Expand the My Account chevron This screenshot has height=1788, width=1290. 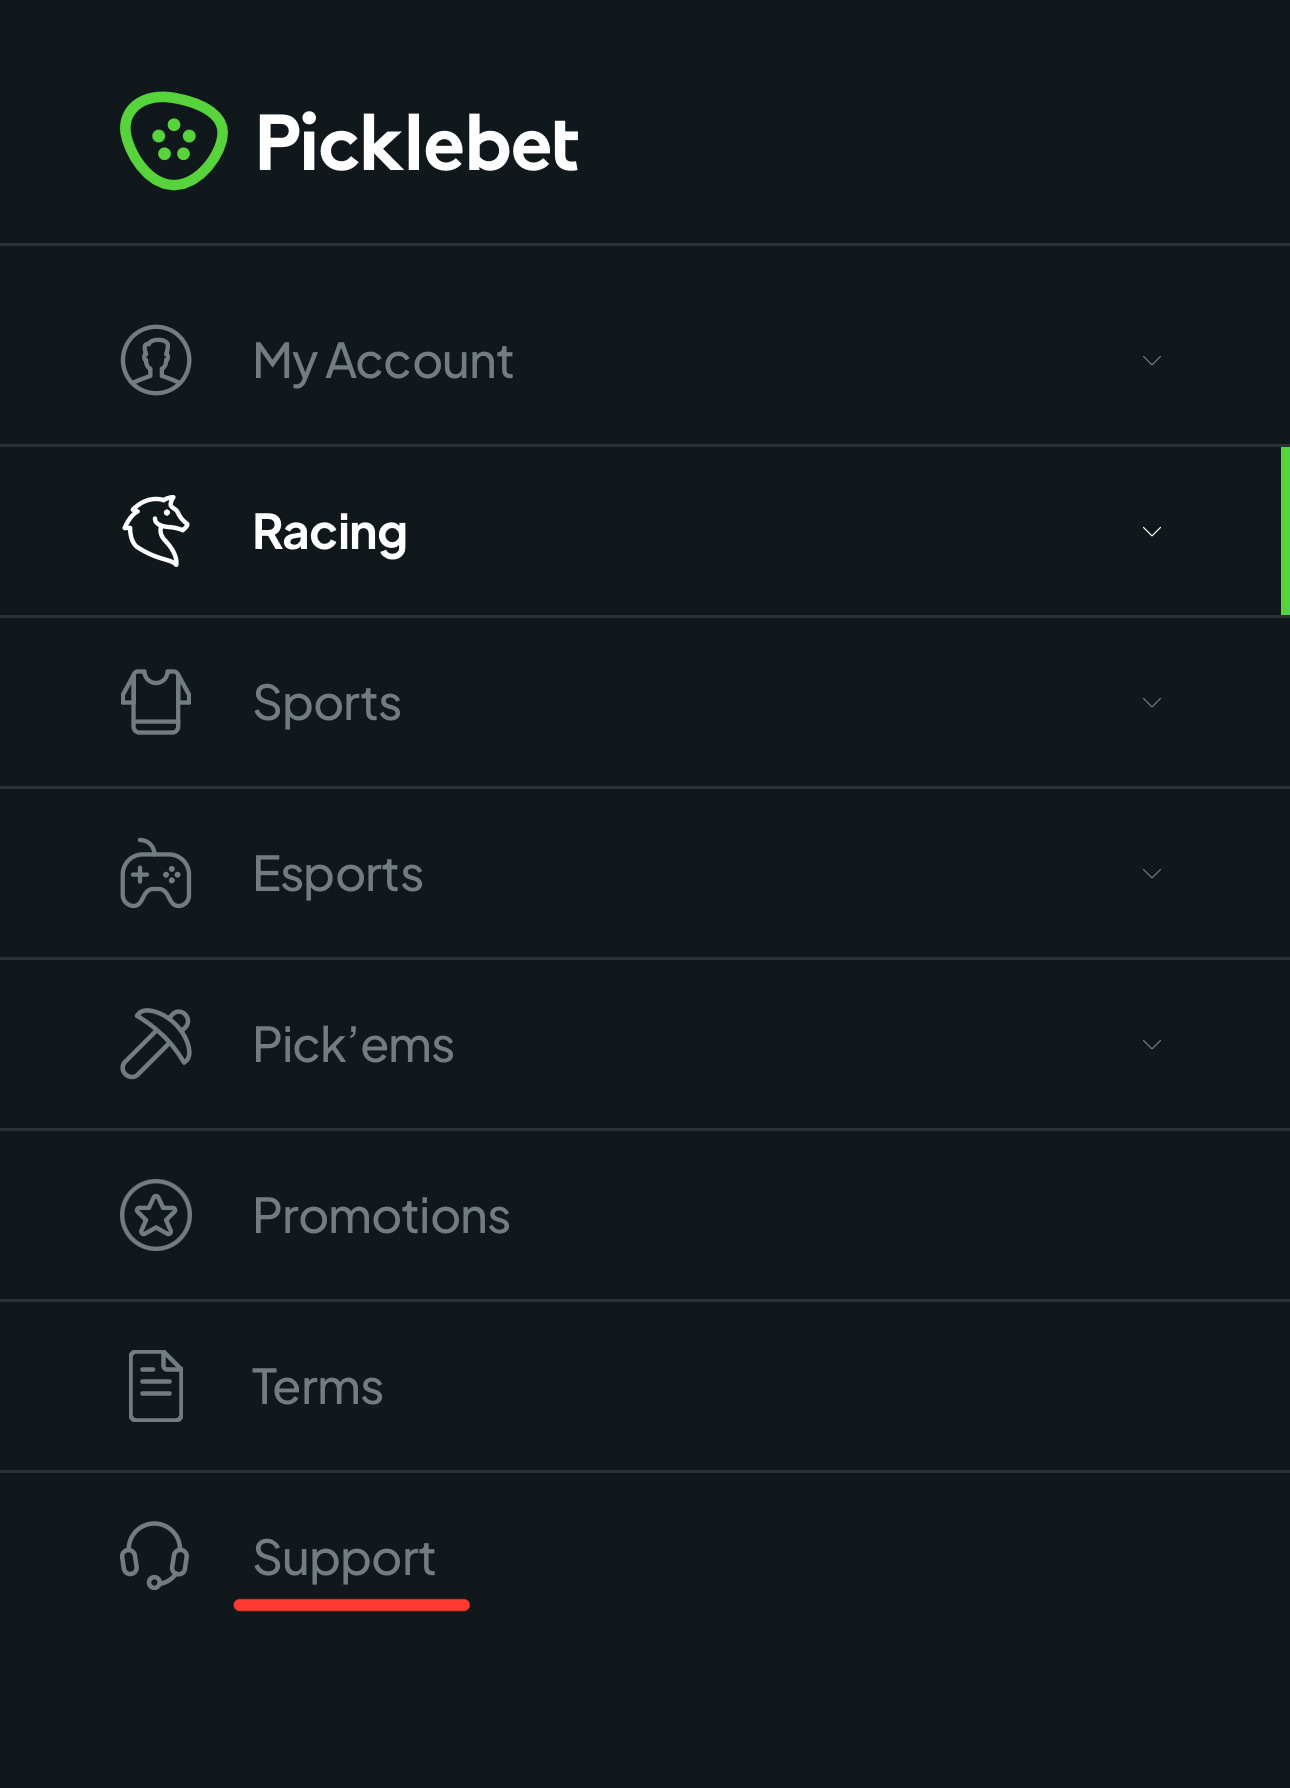[1152, 360]
